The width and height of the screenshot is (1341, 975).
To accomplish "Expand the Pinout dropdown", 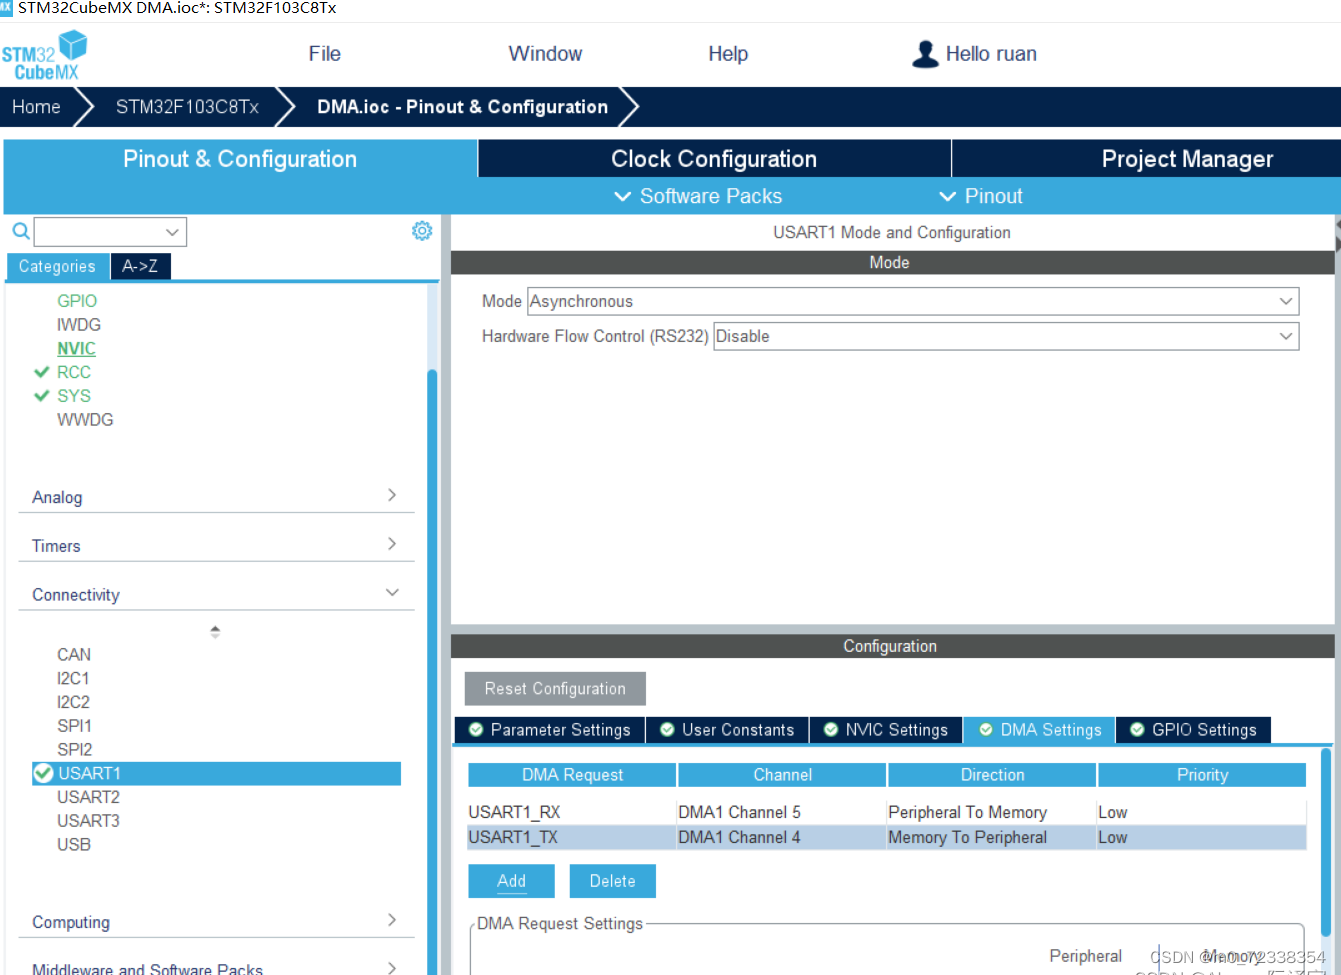I will click(x=981, y=196).
